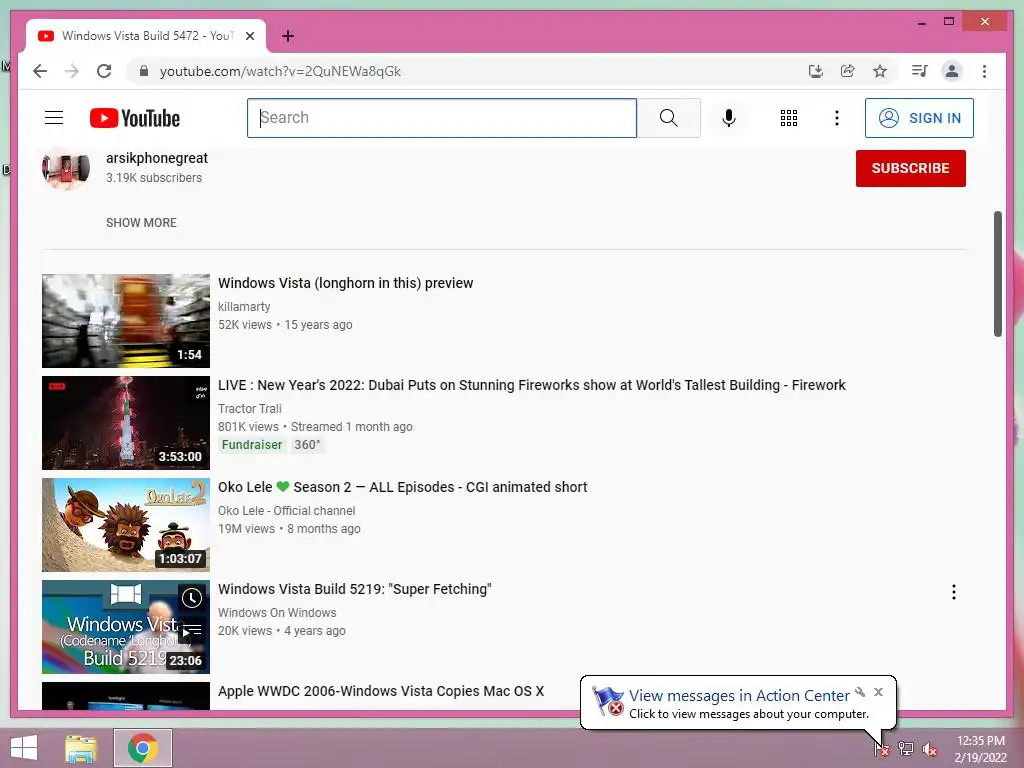The width and height of the screenshot is (1024, 768).
Task: Install app icon in address bar
Action: (816, 71)
